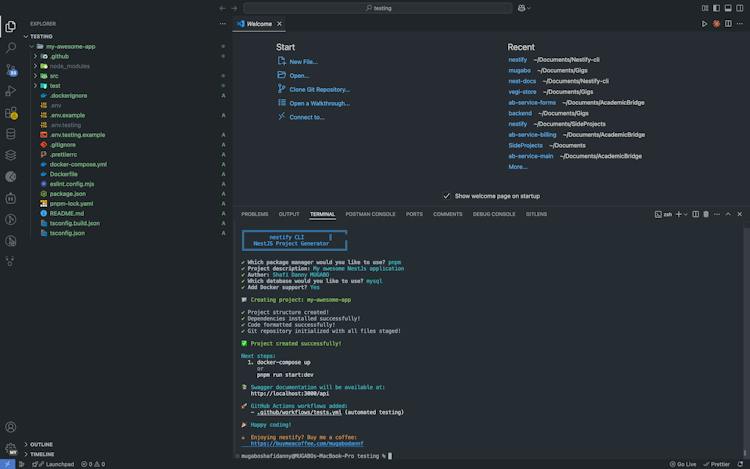
Task: Open docker-compose.yml in explorer
Action: (x=78, y=164)
